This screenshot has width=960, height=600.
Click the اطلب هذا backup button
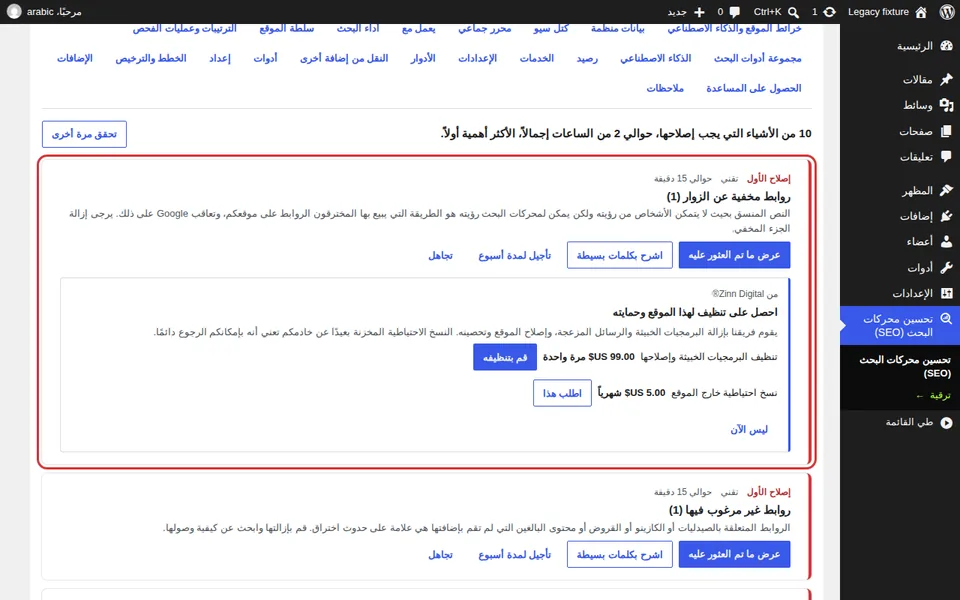[562, 393]
